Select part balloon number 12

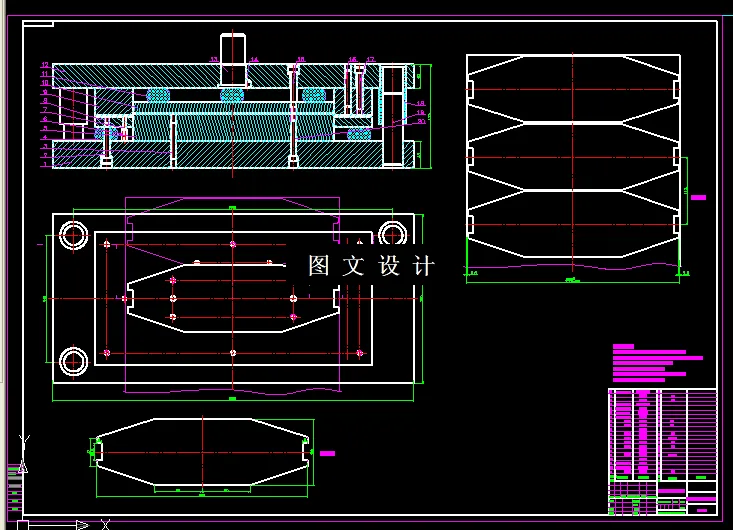(x=45, y=65)
